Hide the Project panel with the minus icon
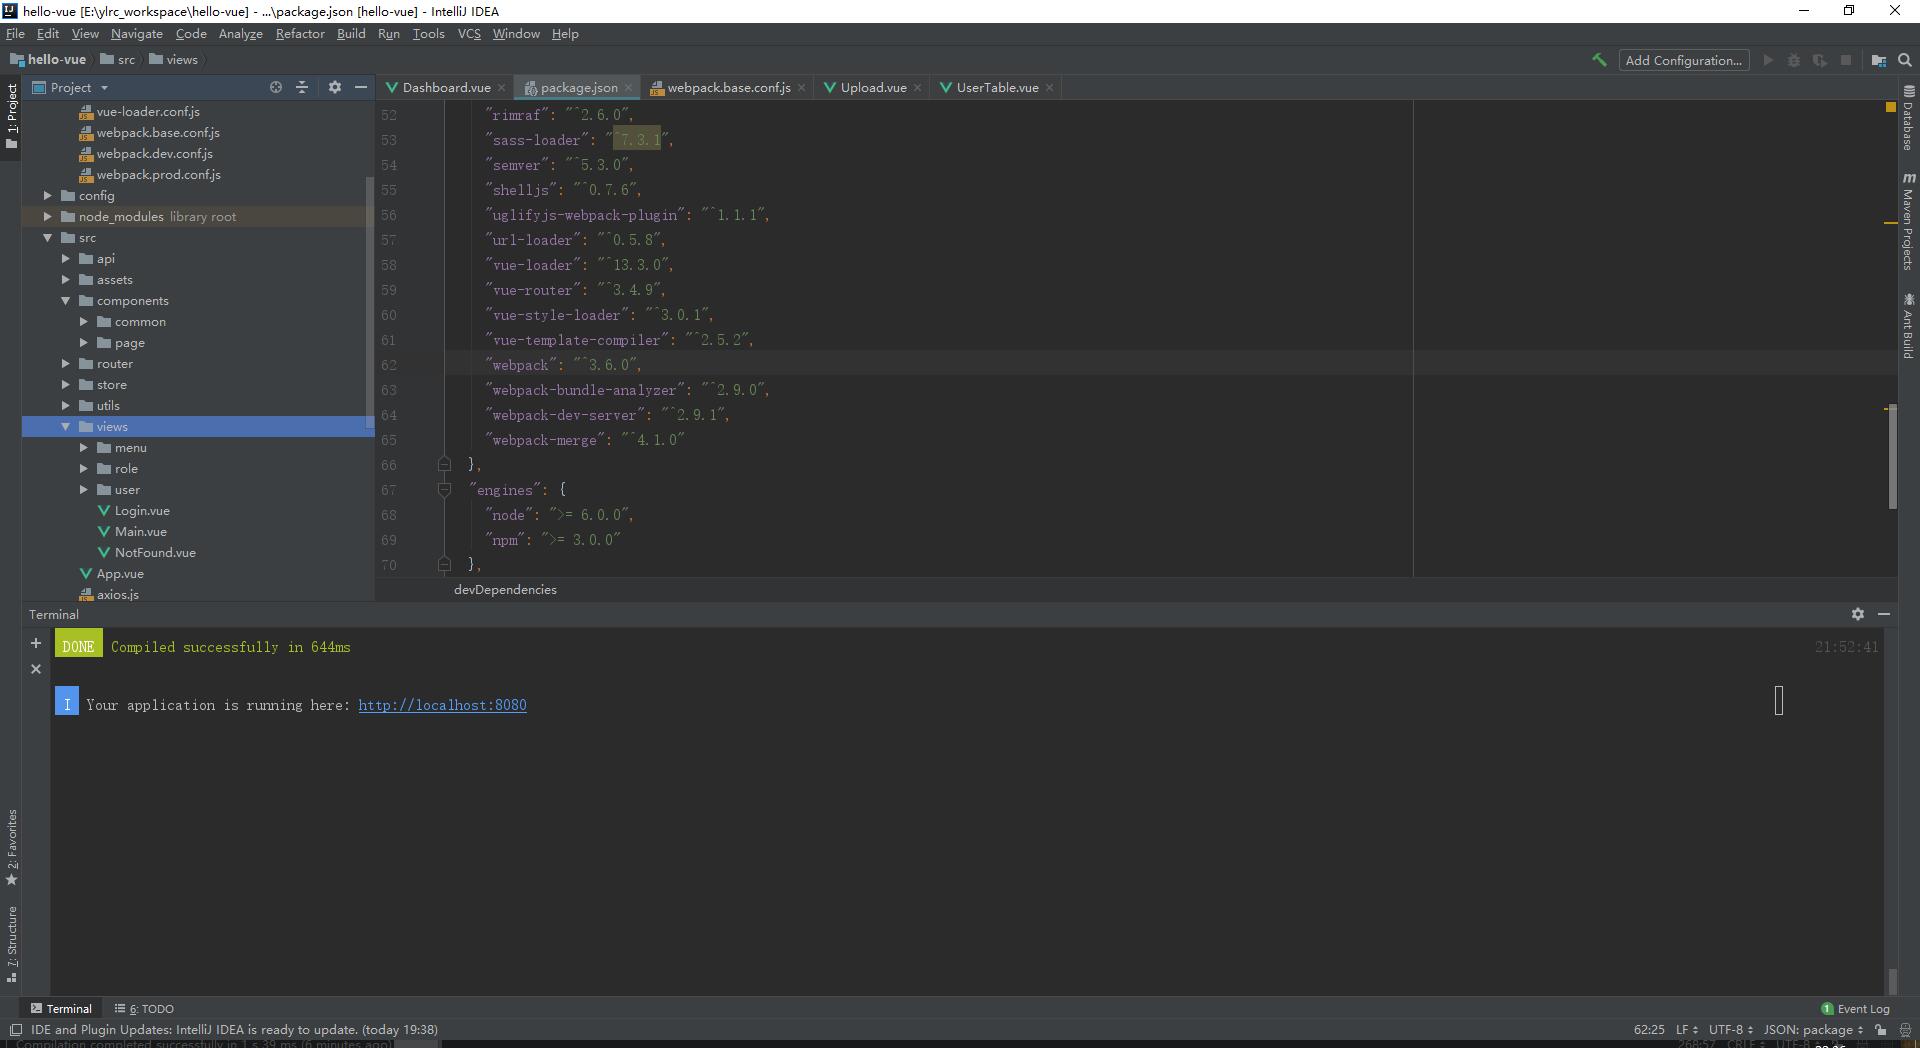Screen dimensions: 1920x1048 coord(361,87)
